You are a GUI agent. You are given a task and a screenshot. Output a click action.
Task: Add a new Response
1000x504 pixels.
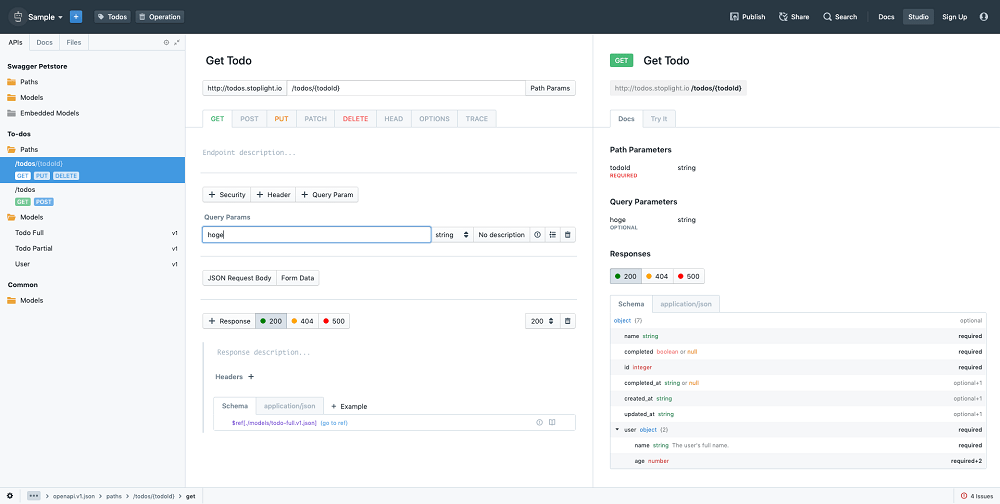click(x=229, y=321)
